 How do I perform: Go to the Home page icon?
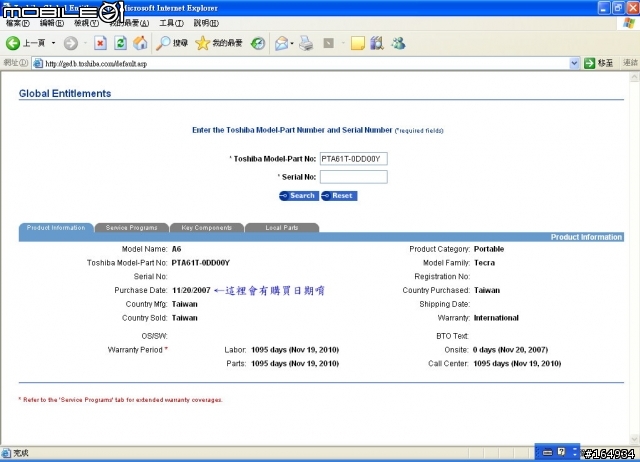(x=140, y=43)
